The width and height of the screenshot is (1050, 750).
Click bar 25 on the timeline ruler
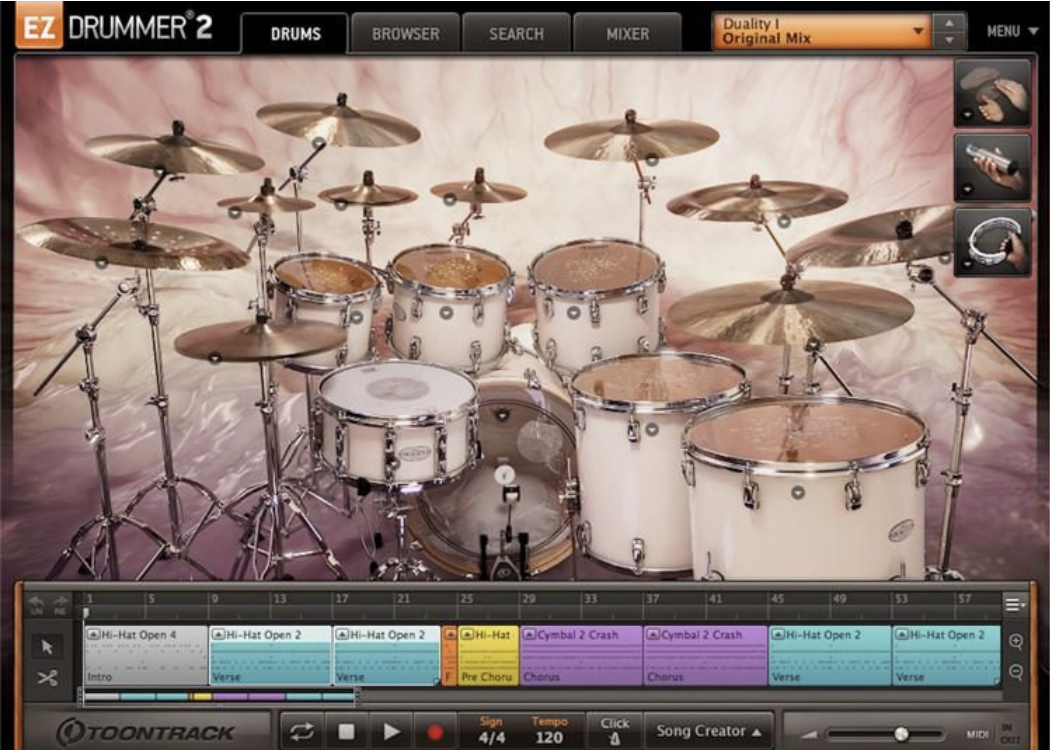(x=466, y=599)
